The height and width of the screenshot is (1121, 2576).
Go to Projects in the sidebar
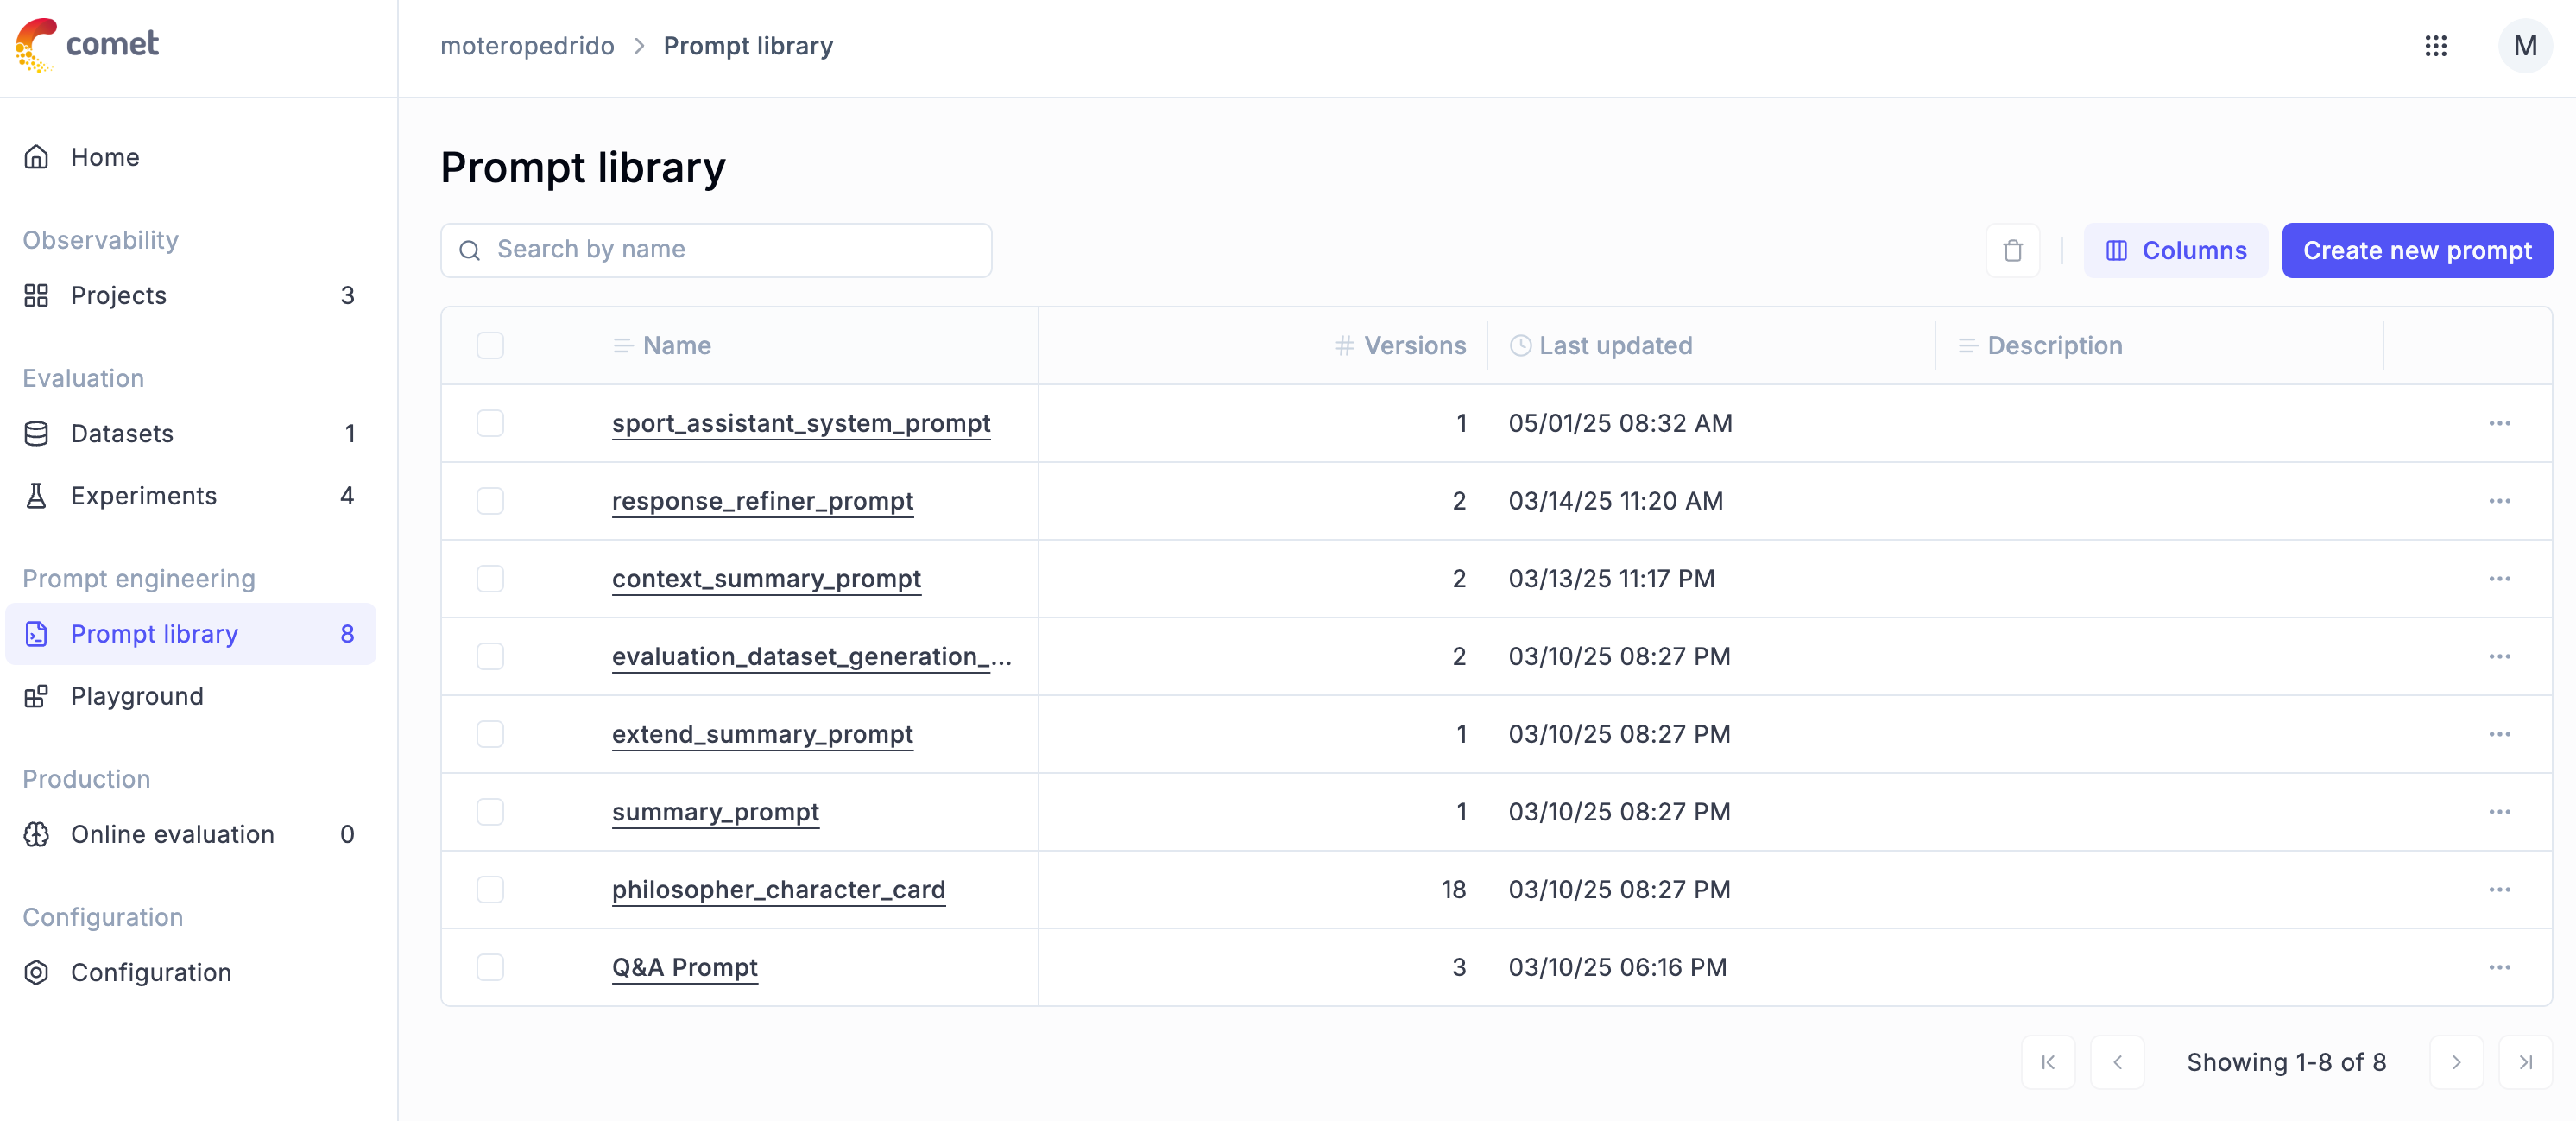118,295
